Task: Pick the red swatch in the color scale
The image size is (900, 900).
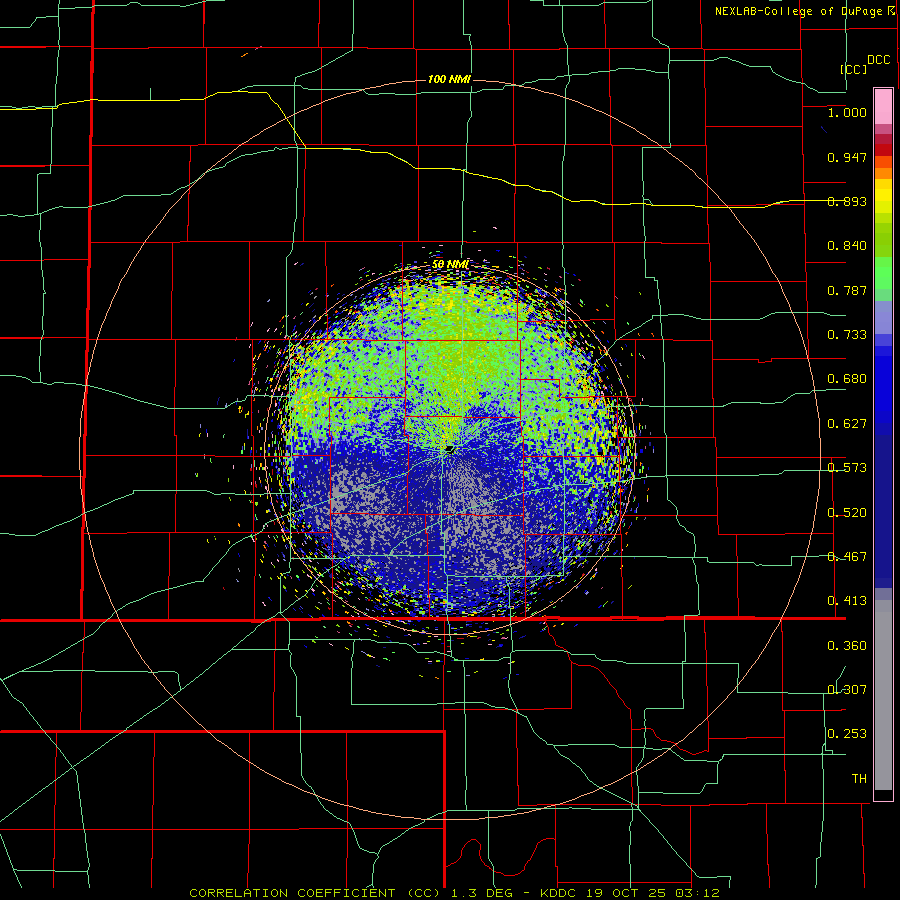Action: tap(883, 150)
